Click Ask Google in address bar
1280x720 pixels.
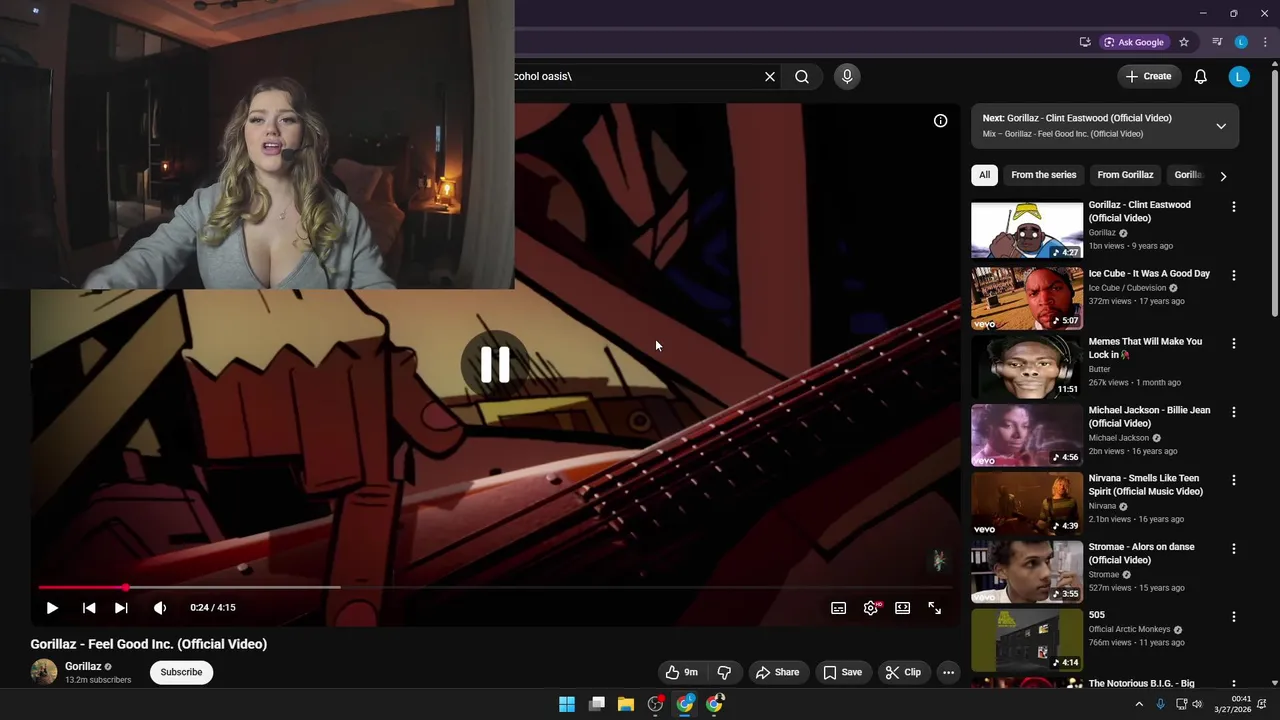[x=1135, y=42]
